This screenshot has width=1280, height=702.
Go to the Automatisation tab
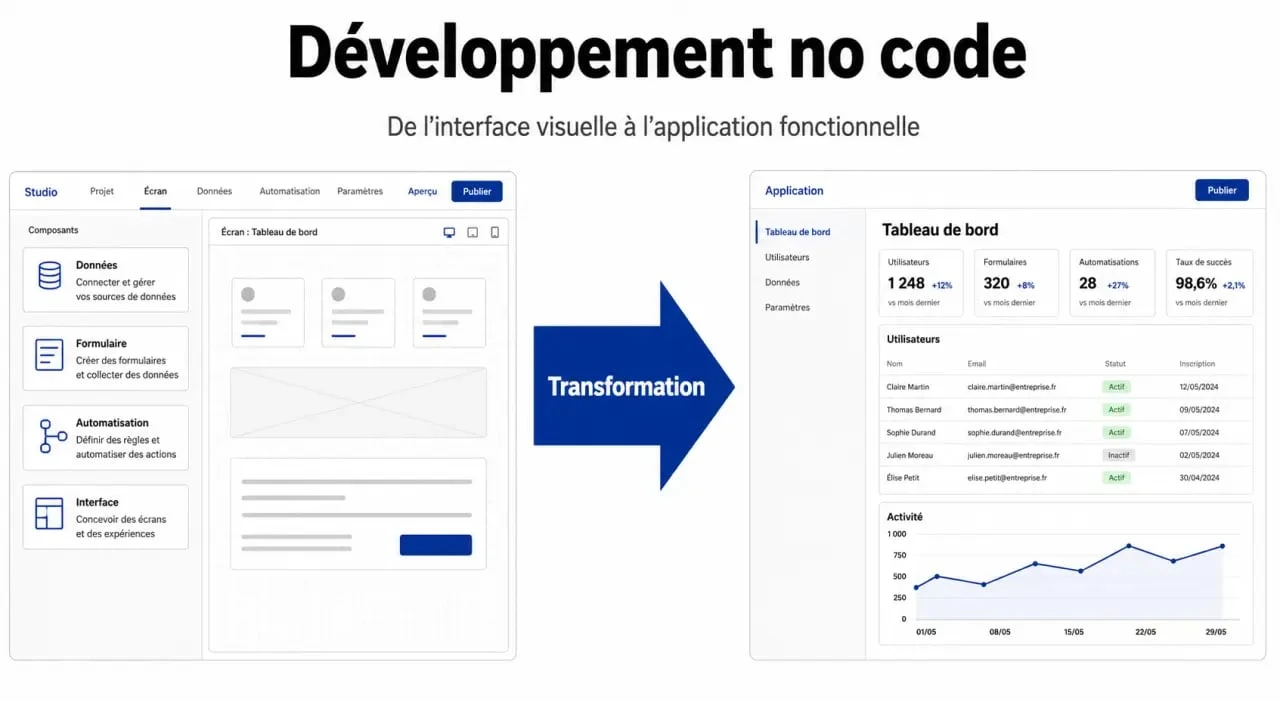click(x=290, y=191)
